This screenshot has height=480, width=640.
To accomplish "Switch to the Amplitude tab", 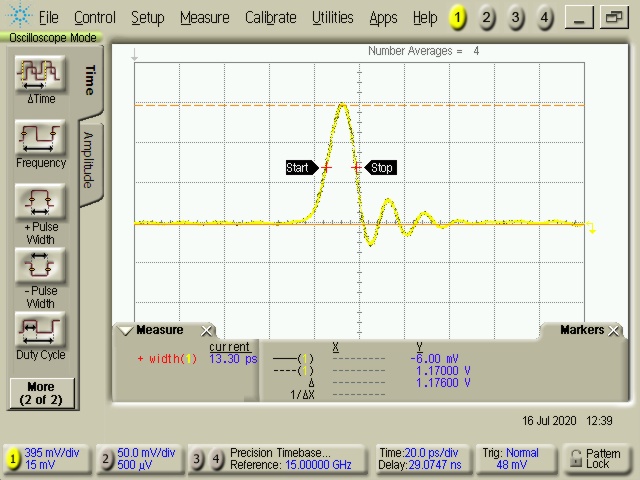I will (x=88, y=160).
